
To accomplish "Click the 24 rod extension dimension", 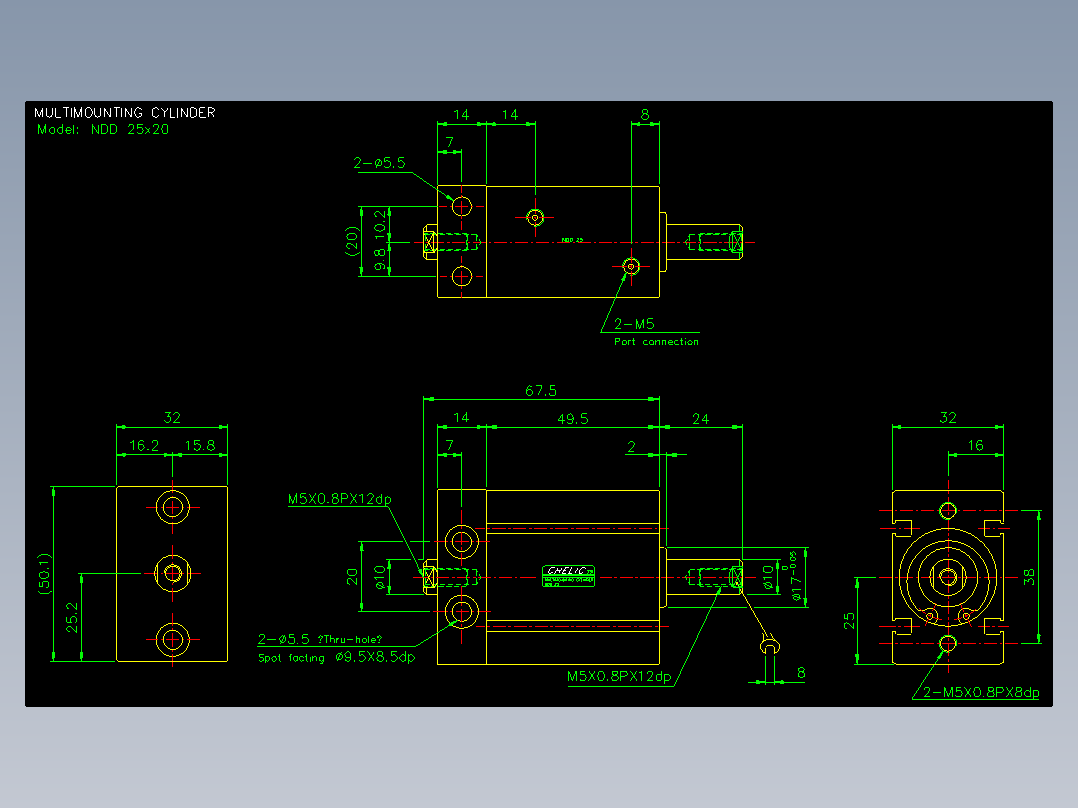I will pyautogui.click(x=701, y=419).
